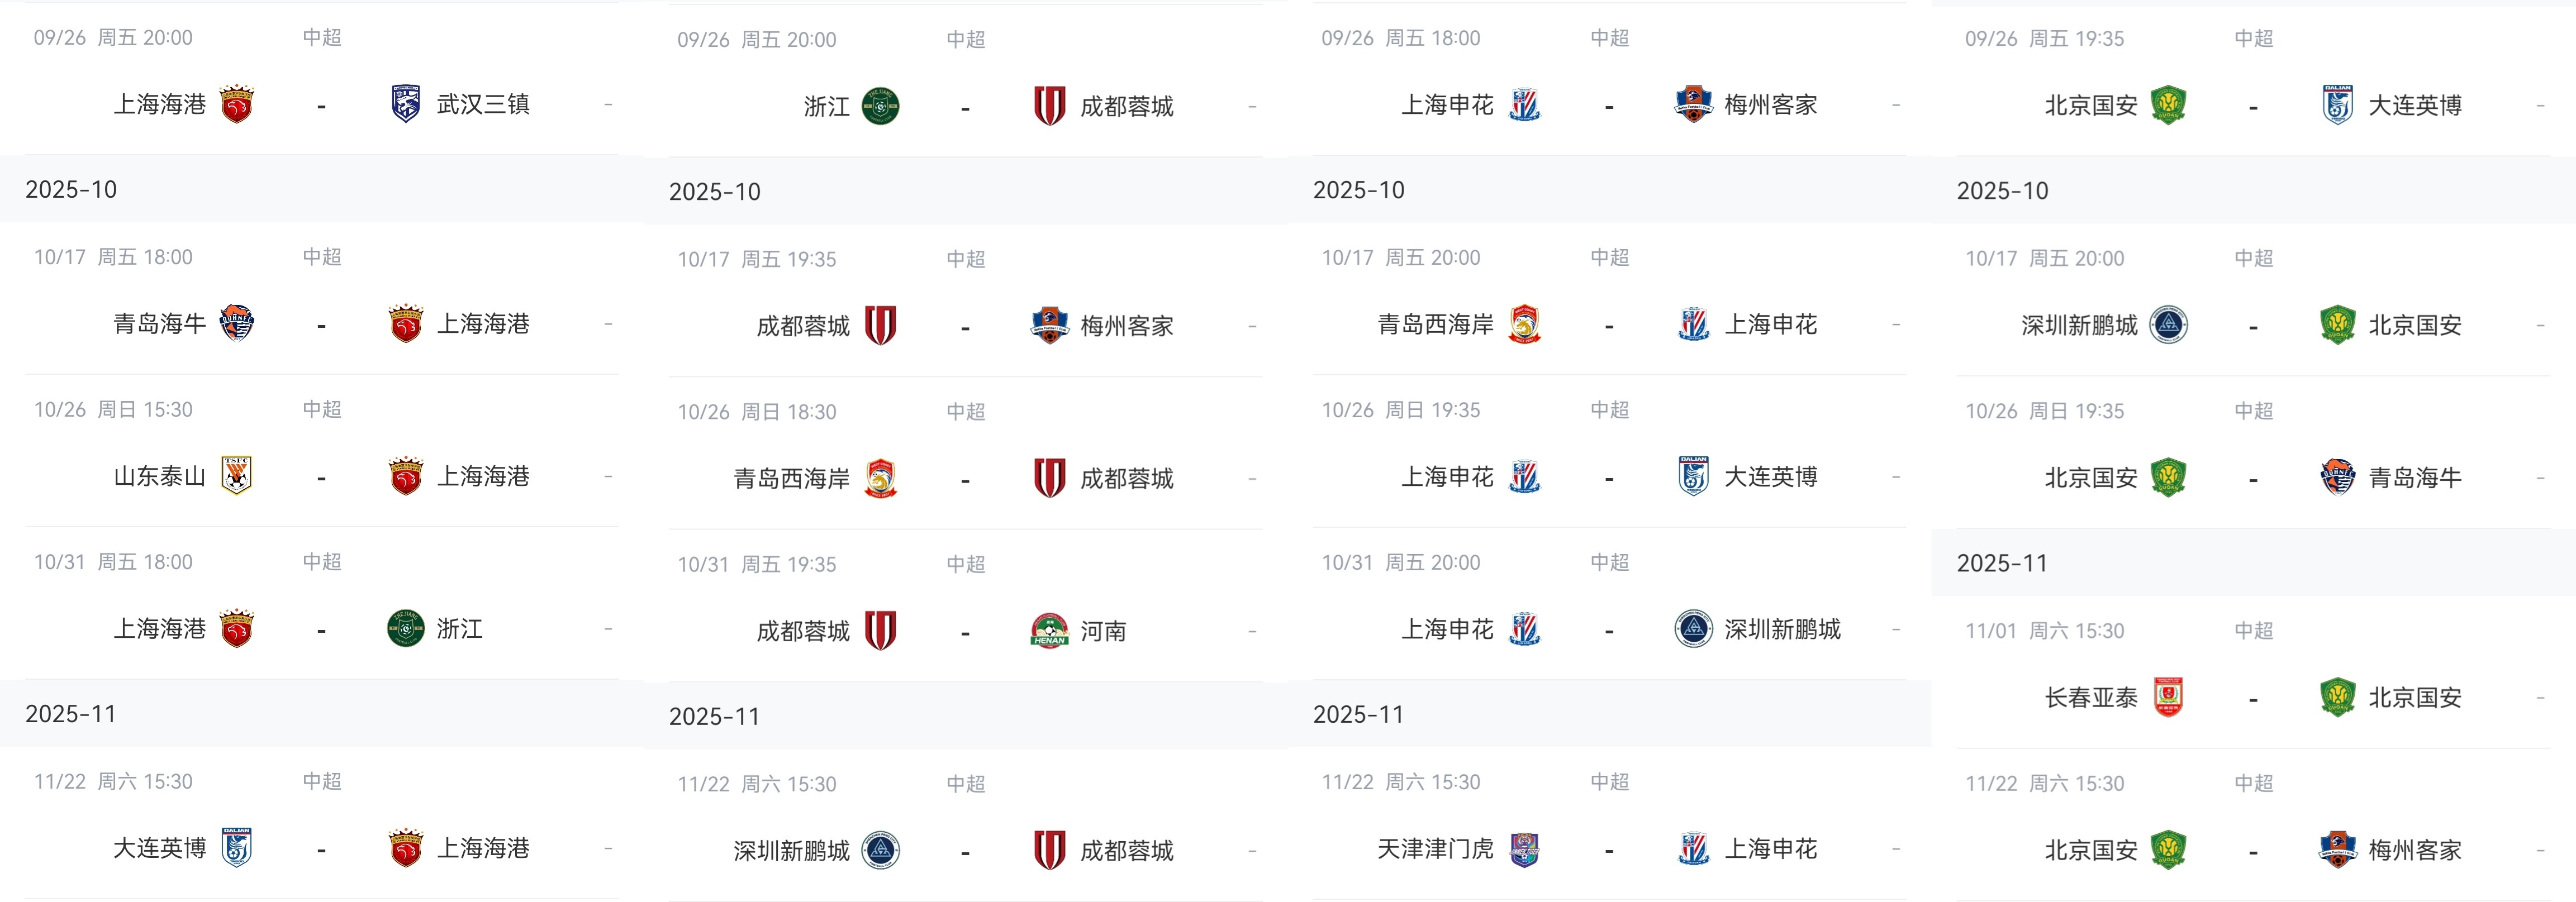Click 深圳新鹏城 logo in 10/31 20:00 match
Viewport: 2576px width, 902px height.
(1693, 629)
